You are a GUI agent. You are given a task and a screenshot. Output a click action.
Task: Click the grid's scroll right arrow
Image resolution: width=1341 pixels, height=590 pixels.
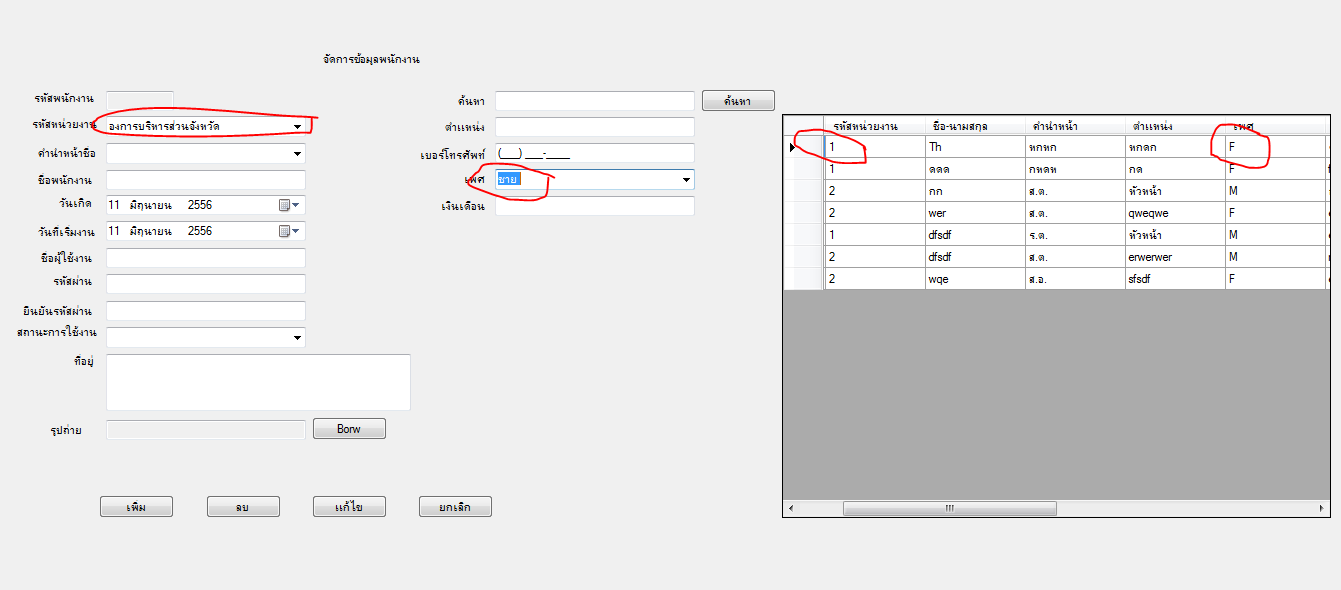click(1322, 508)
